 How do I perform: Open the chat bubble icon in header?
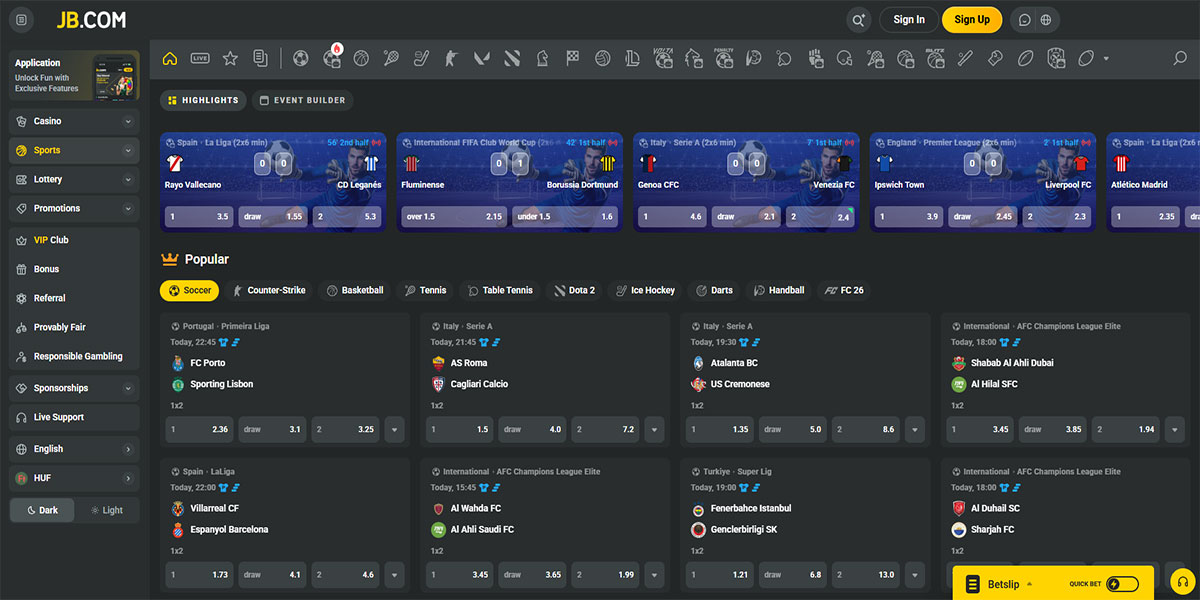[1024, 20]
